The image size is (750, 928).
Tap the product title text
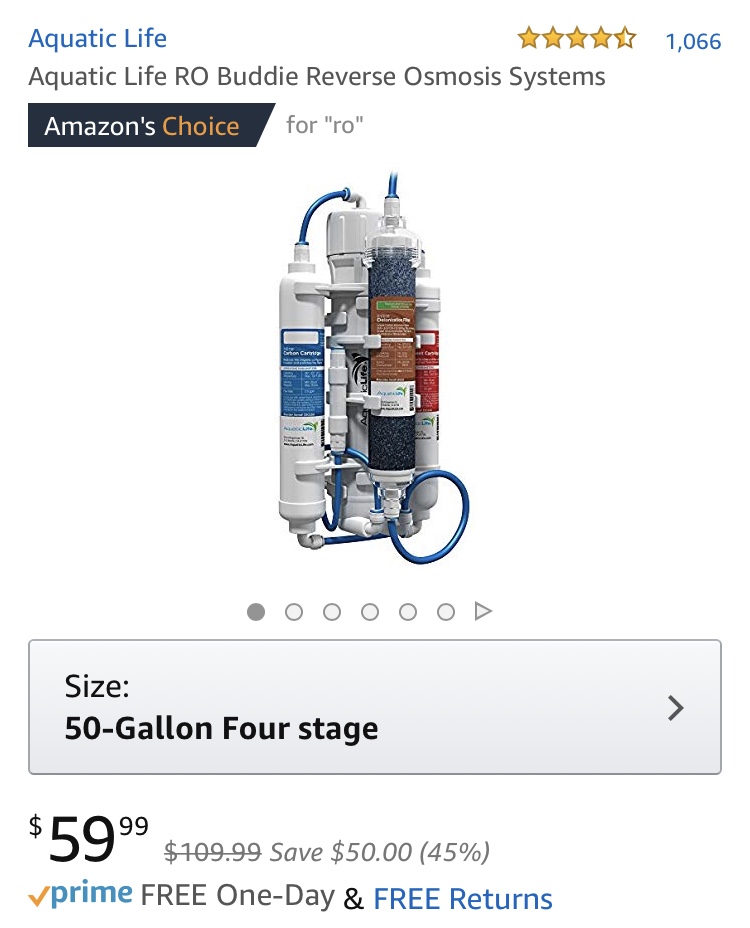pos(317,77)
